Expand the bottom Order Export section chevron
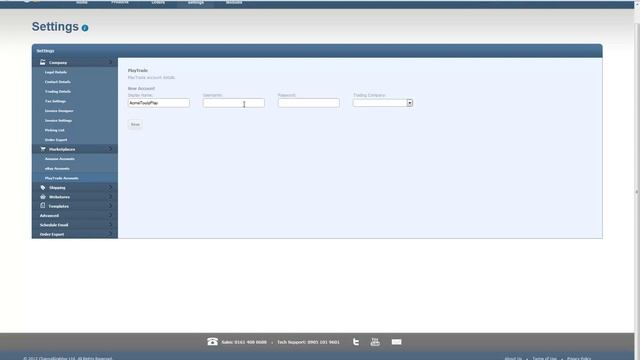 pos(110,234)
